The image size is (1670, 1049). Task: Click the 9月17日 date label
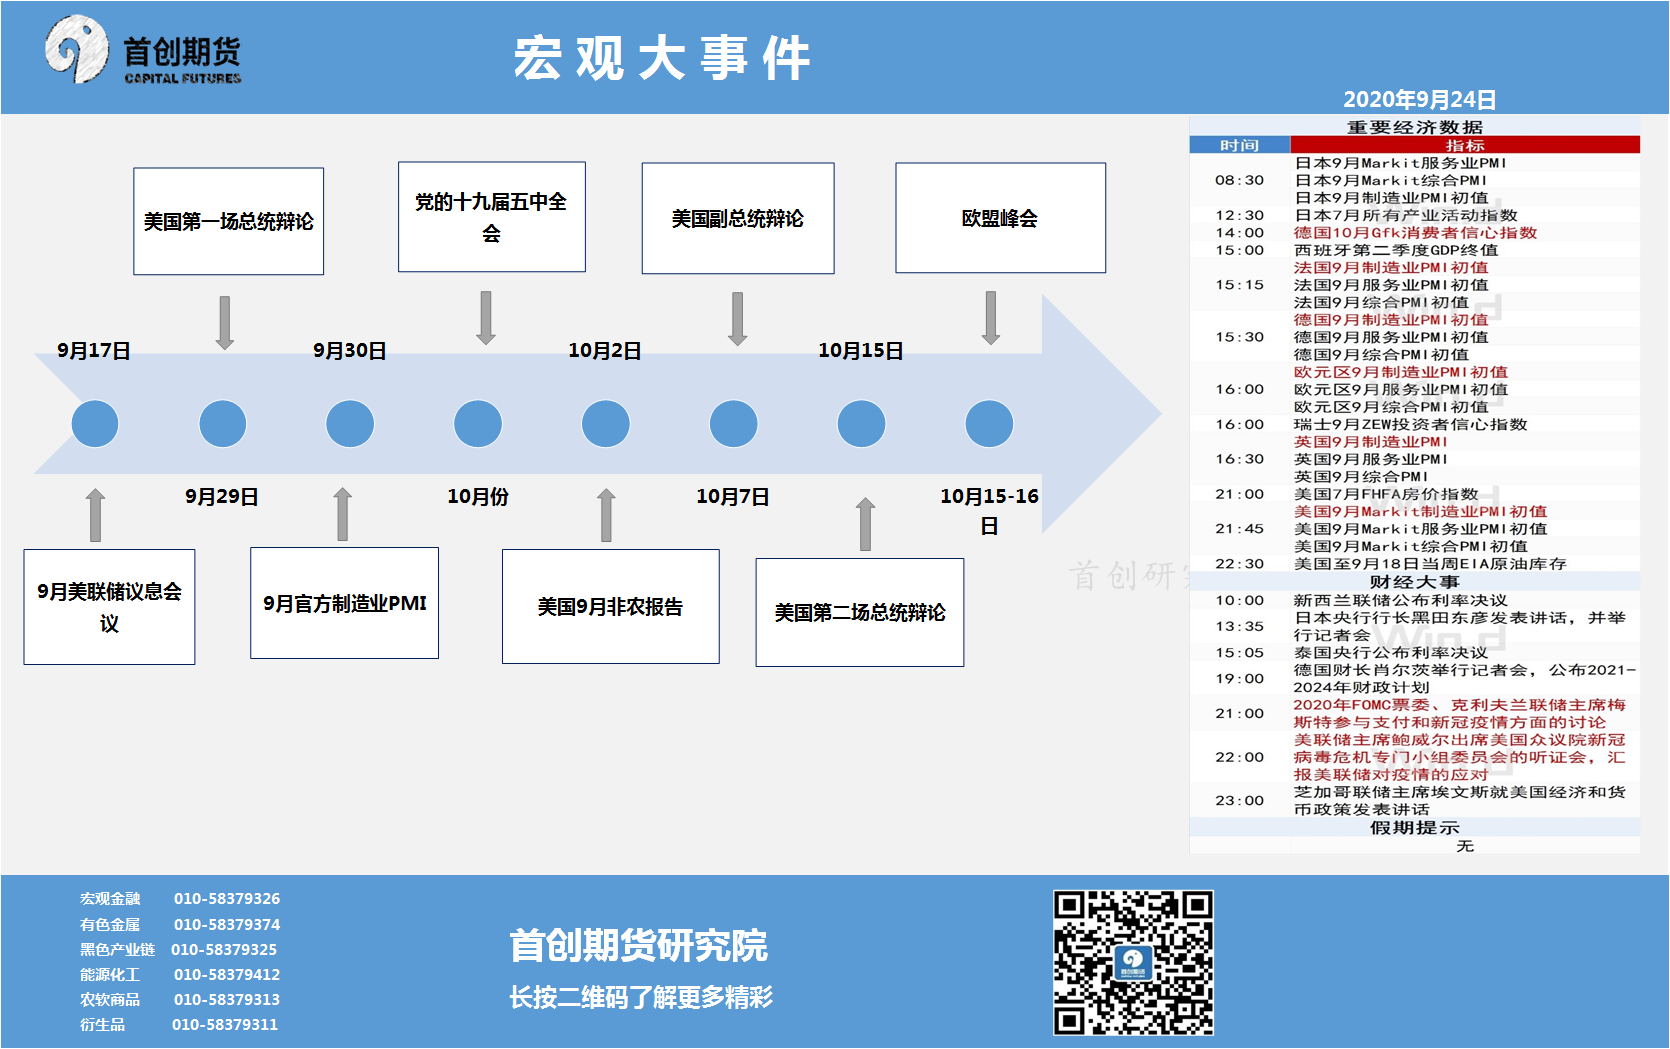pos(94,351)
